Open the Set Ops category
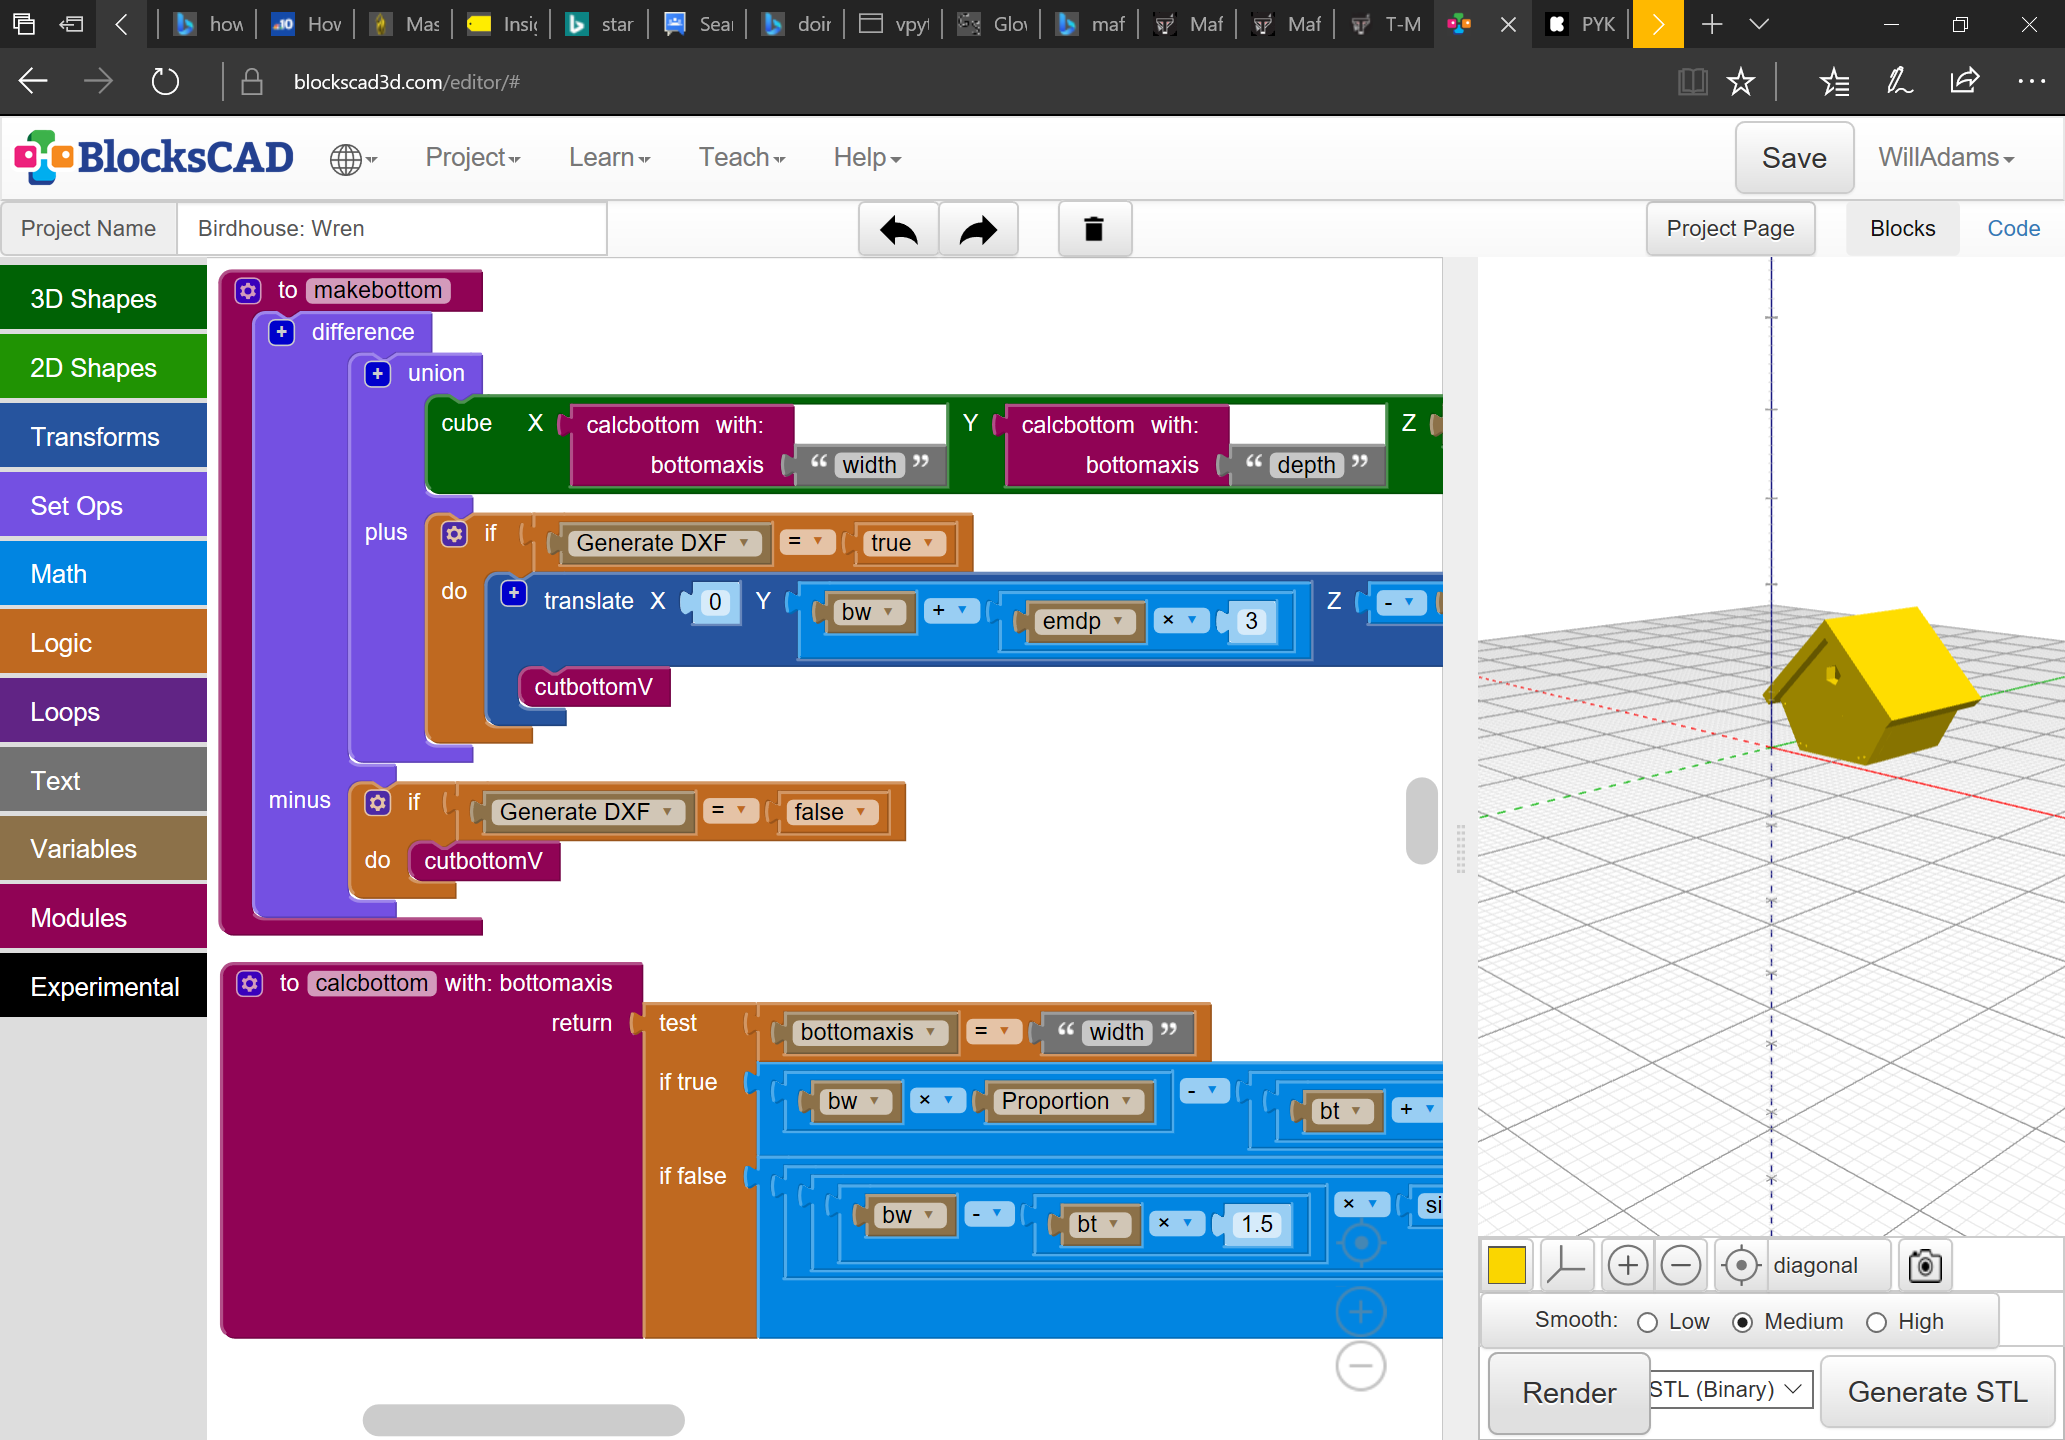The width and height of the screenshot is (2065, 1440). coord(104,505)
